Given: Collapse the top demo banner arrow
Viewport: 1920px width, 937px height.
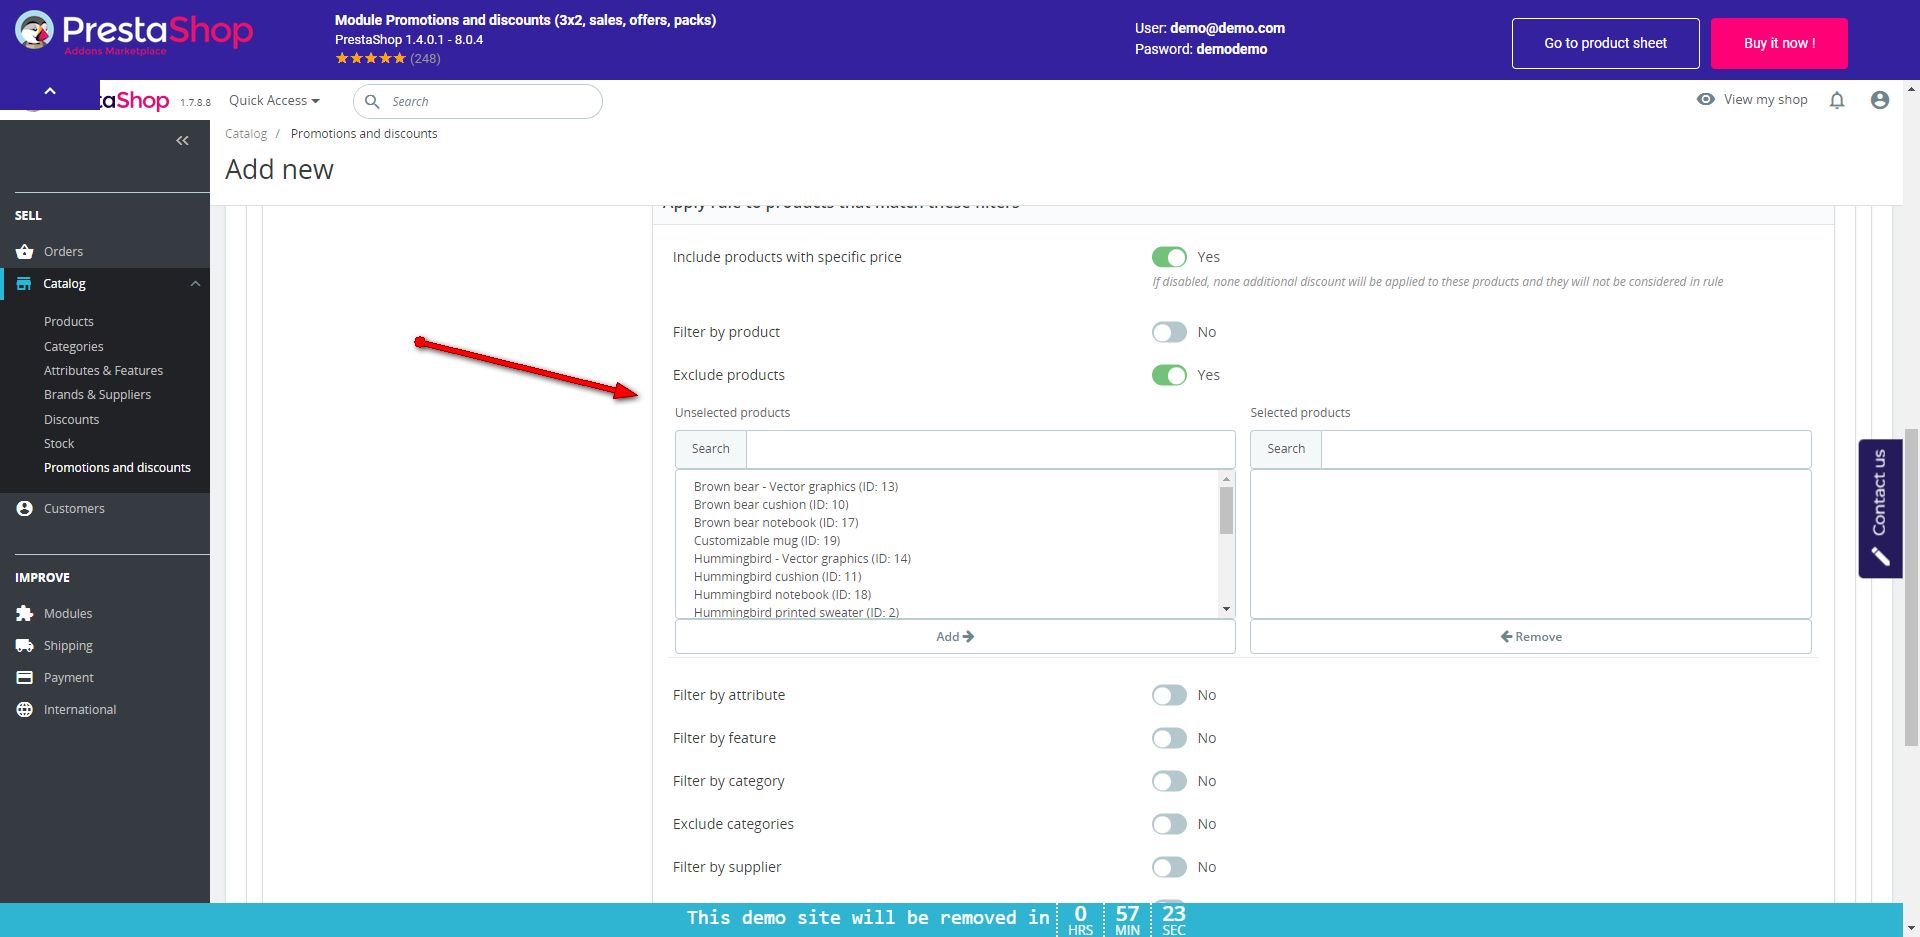Looking at the screenshot, I should tap(50, 92).
